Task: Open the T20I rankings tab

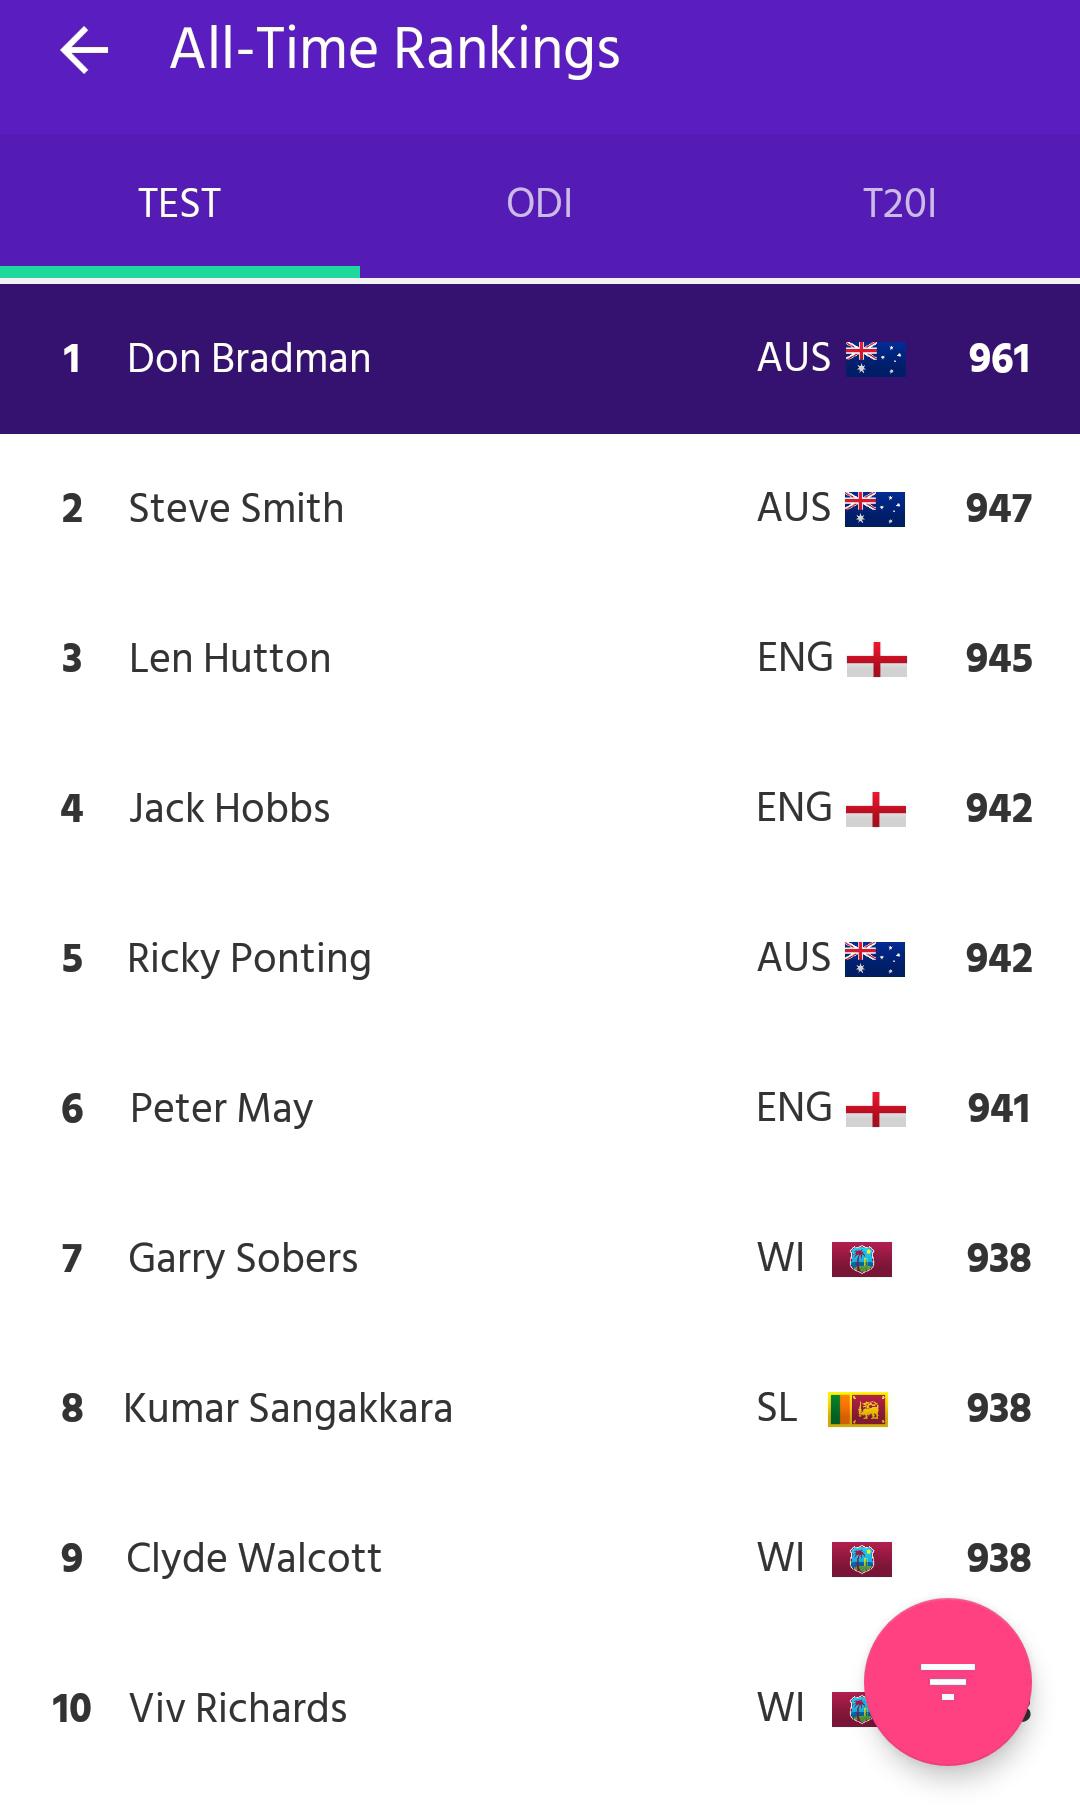Action: pyautogui.click(x=900, y=203)
